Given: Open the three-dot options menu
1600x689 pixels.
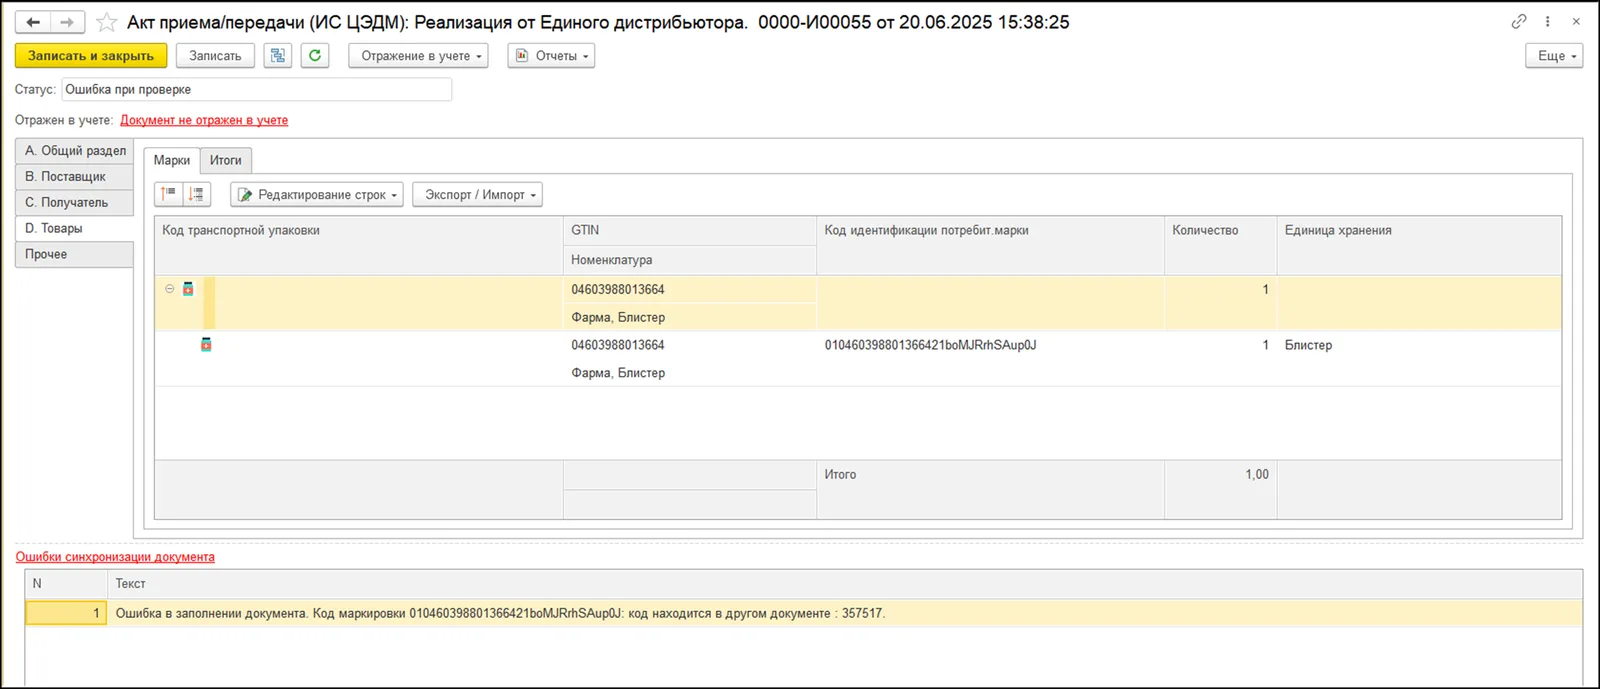Looking at the screenshot, I should point(1547,21).
